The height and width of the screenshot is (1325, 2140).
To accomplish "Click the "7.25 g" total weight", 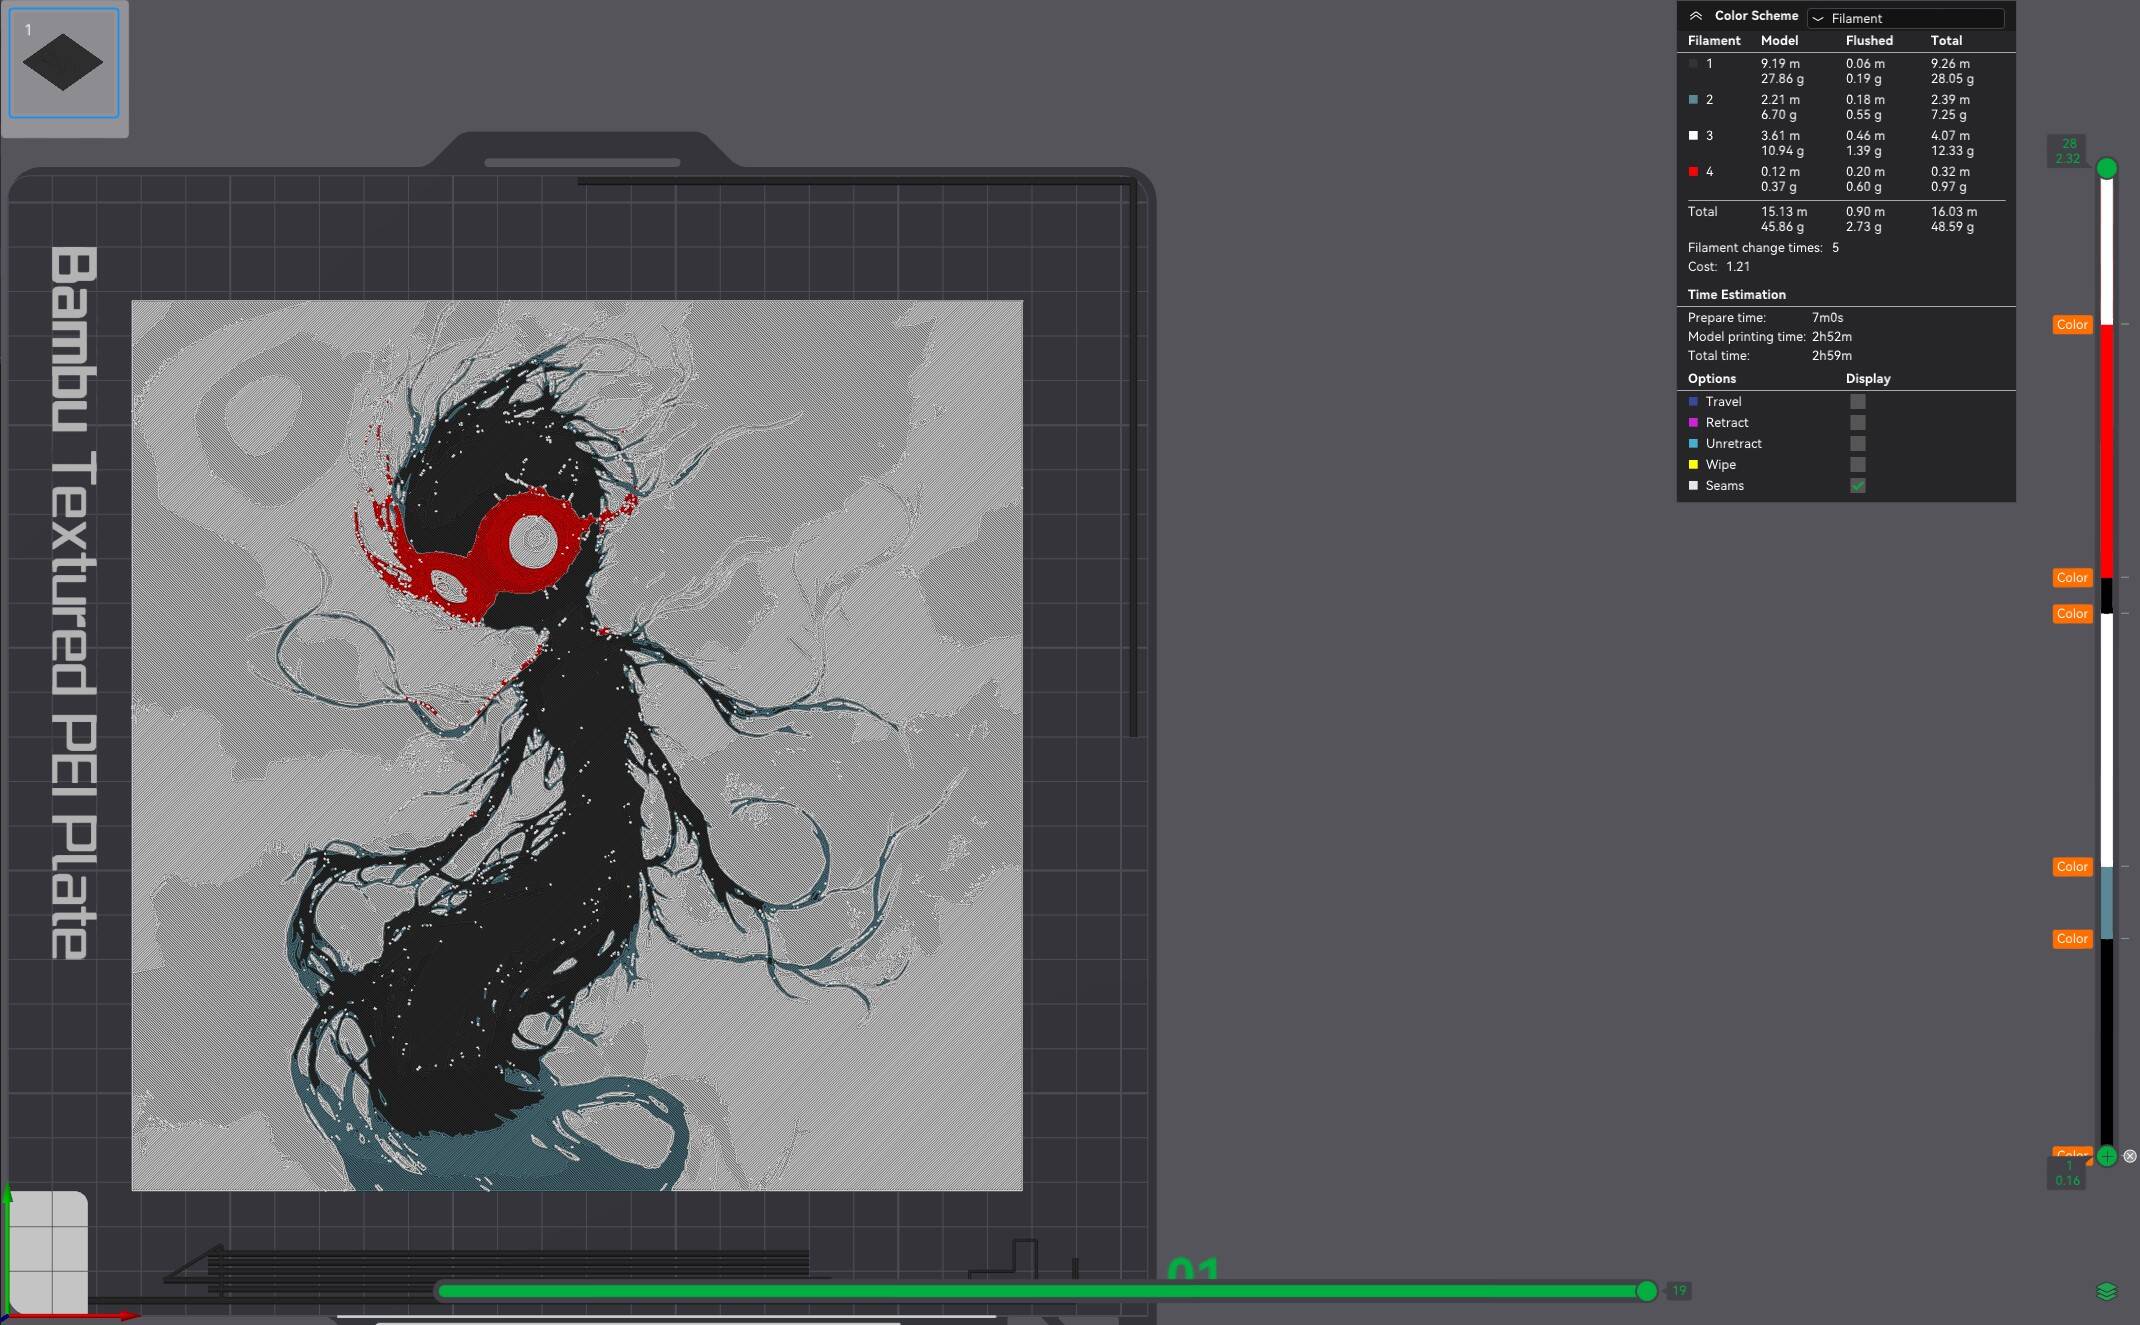I will pyautogui.click(x=1948, y=115).
